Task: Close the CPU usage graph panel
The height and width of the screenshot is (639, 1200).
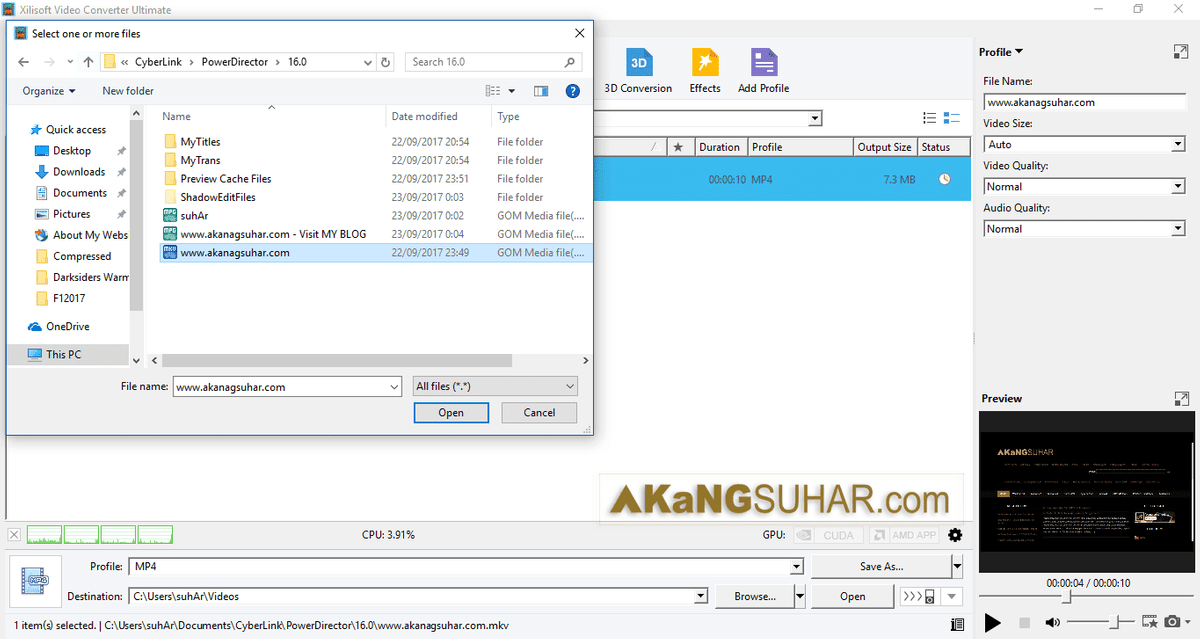Action: (14, 535)
